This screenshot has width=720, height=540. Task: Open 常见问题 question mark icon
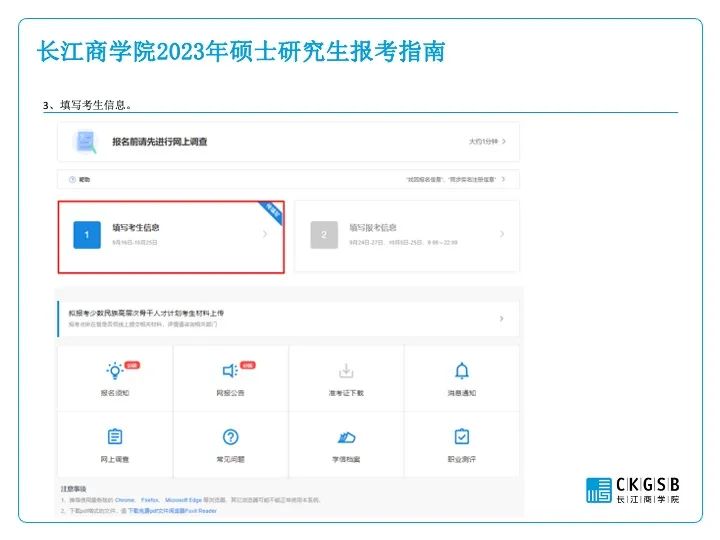click(231, 437)
